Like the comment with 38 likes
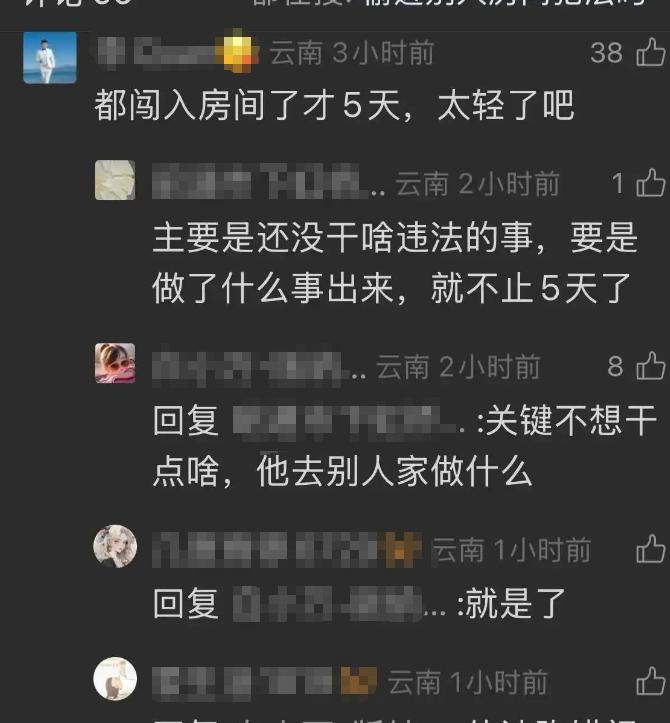 651,52
